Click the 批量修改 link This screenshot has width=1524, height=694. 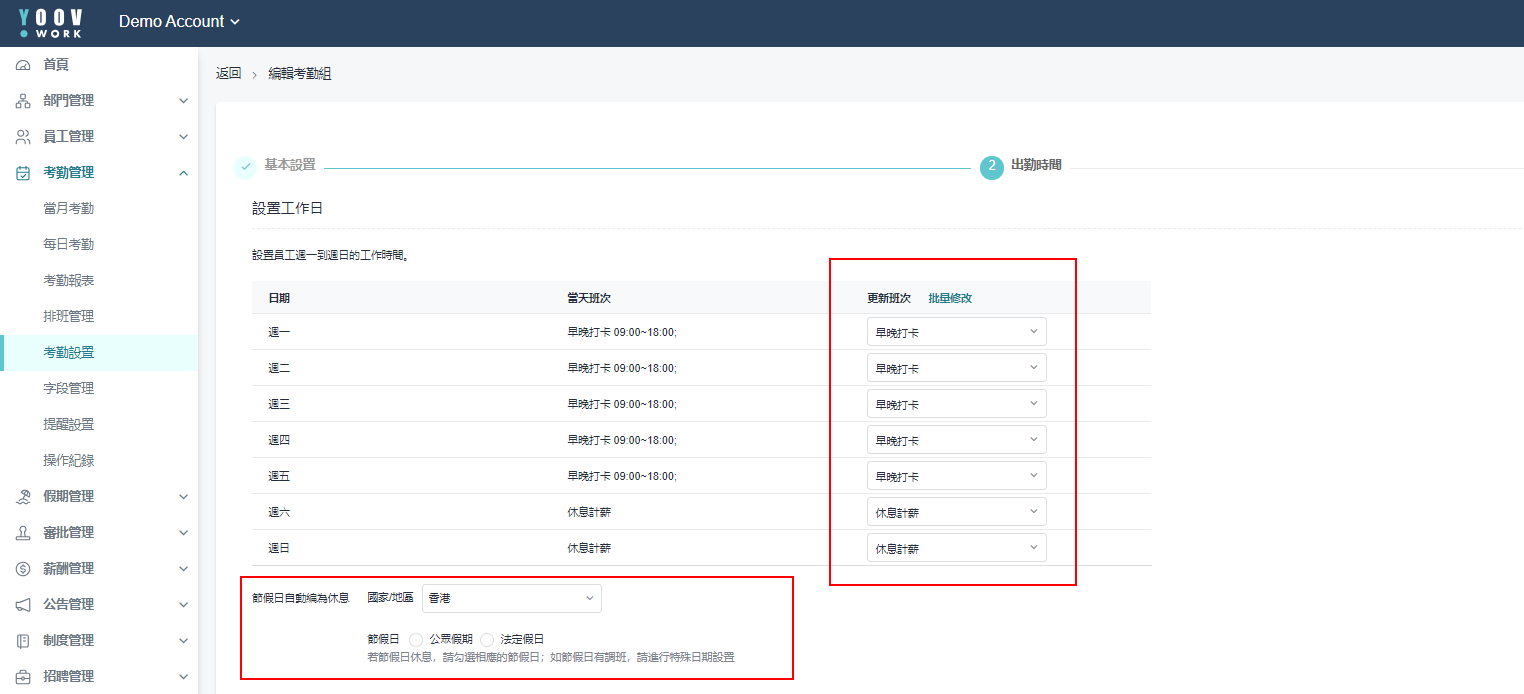pyautogui.click(x=950, y=298)
